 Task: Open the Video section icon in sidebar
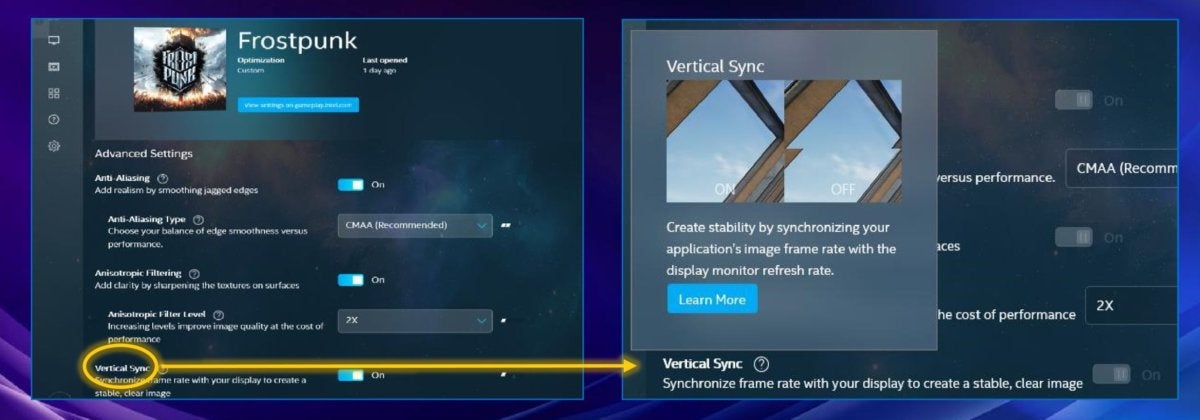click(x=54, y=67)
